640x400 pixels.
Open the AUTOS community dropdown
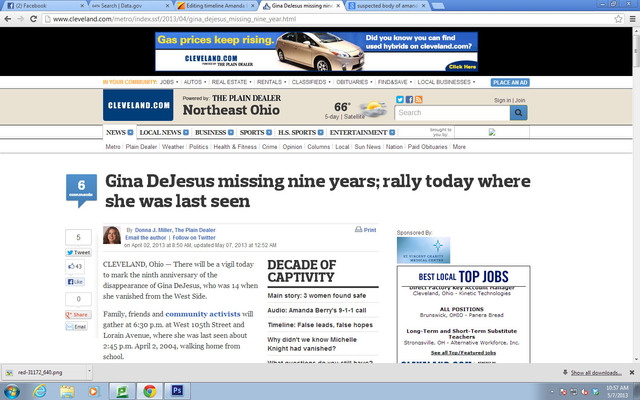[x=194, y=82]
